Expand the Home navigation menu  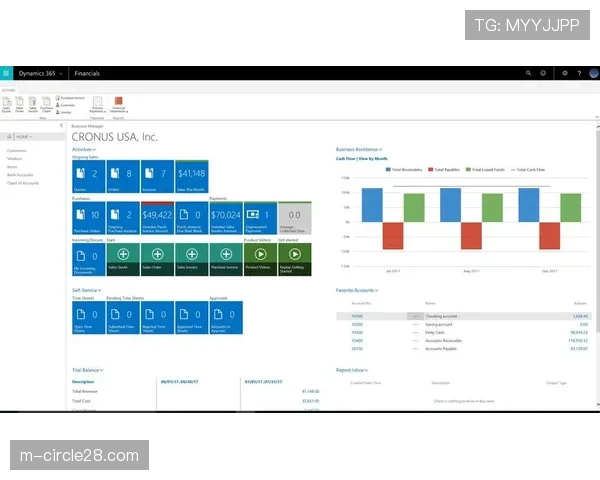point(23,137)
